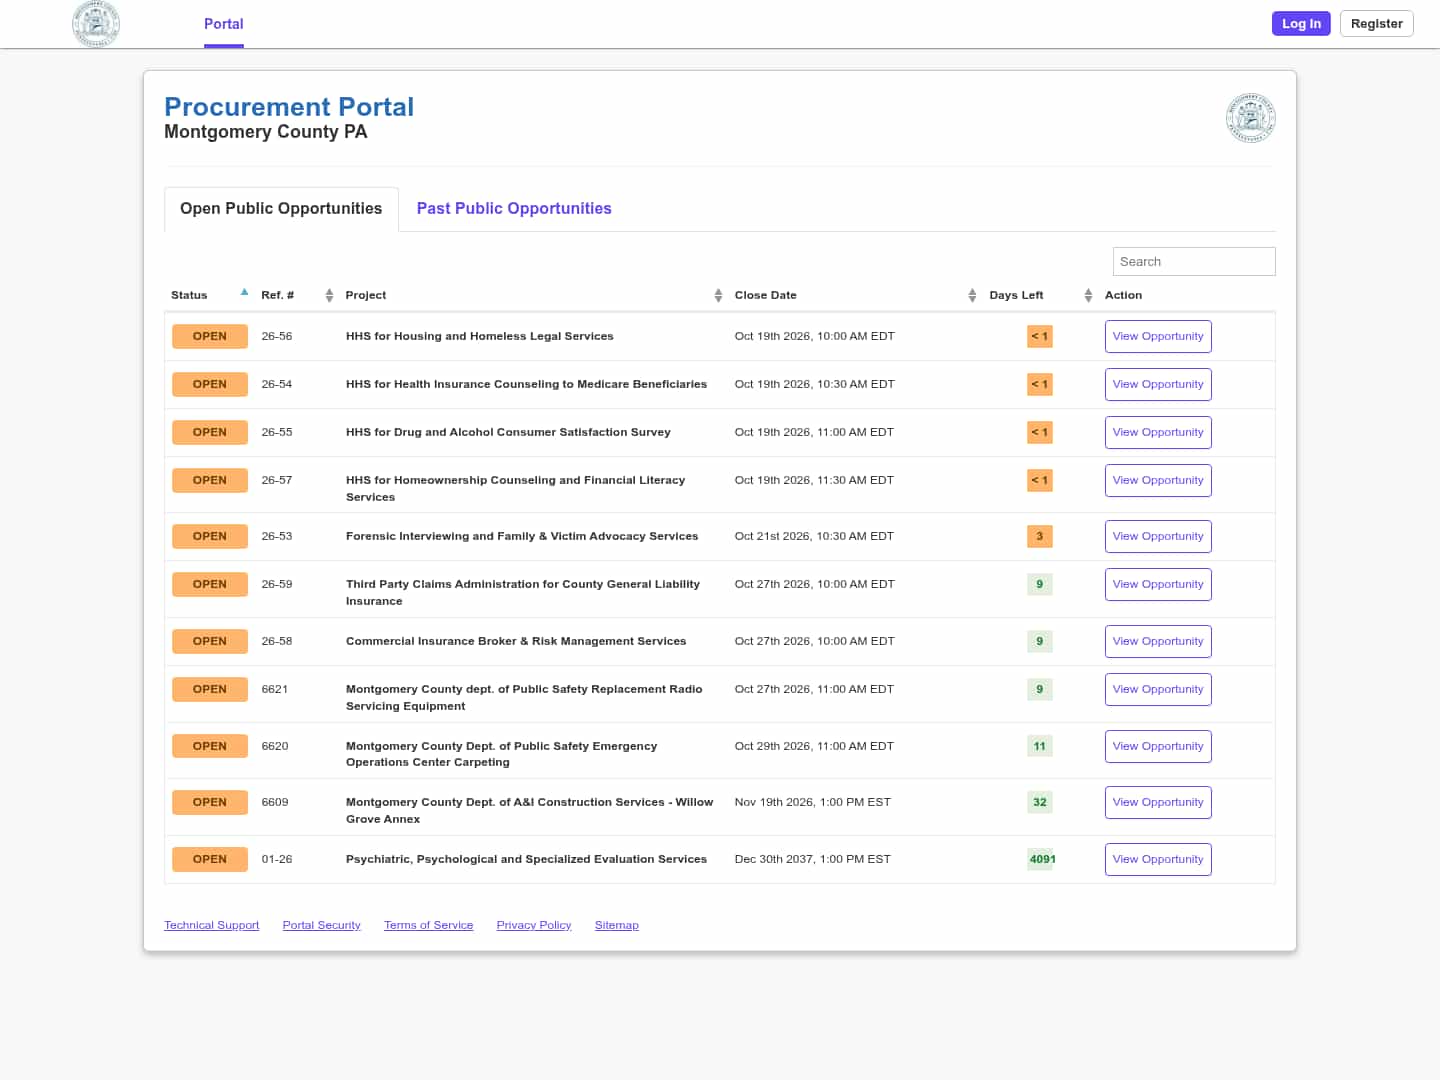Click "Psychiatric, Psychological and Specialized Evaluation Services"
The width and height of the screenshot is (1440, 1080).
(x=526, y=860)
